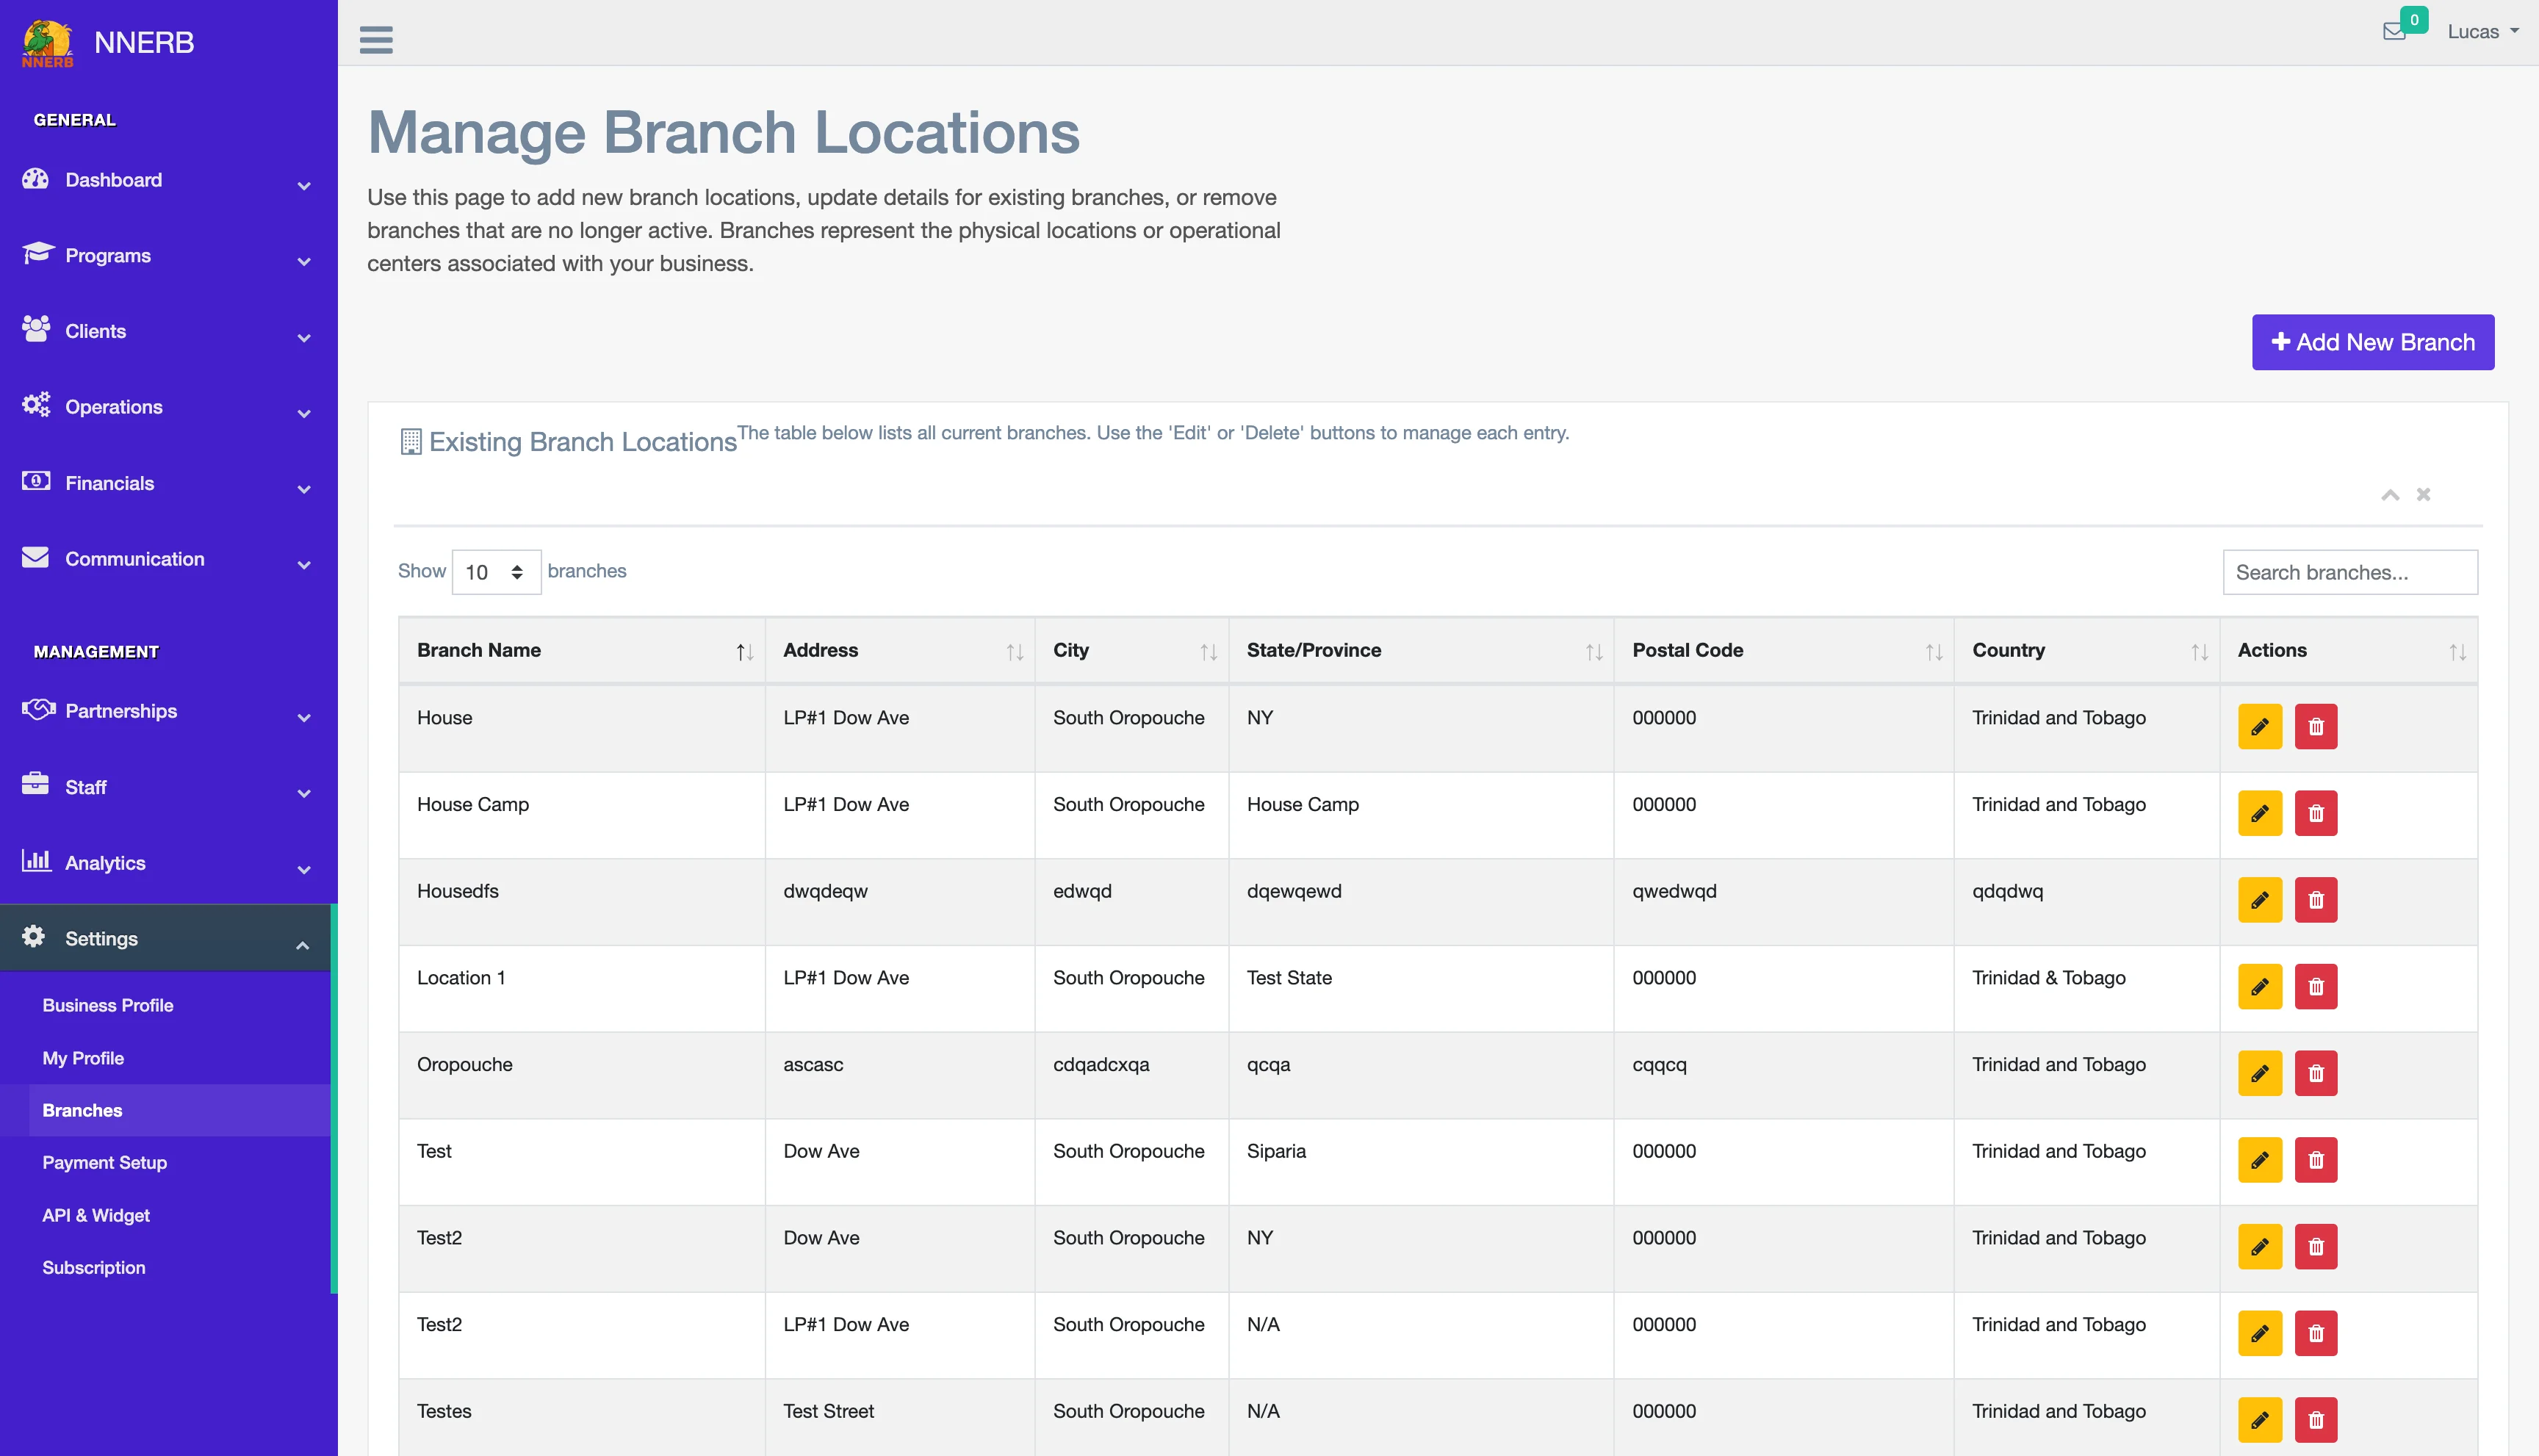
Task: Click the Search branches input field
Action: (2349, 572)
